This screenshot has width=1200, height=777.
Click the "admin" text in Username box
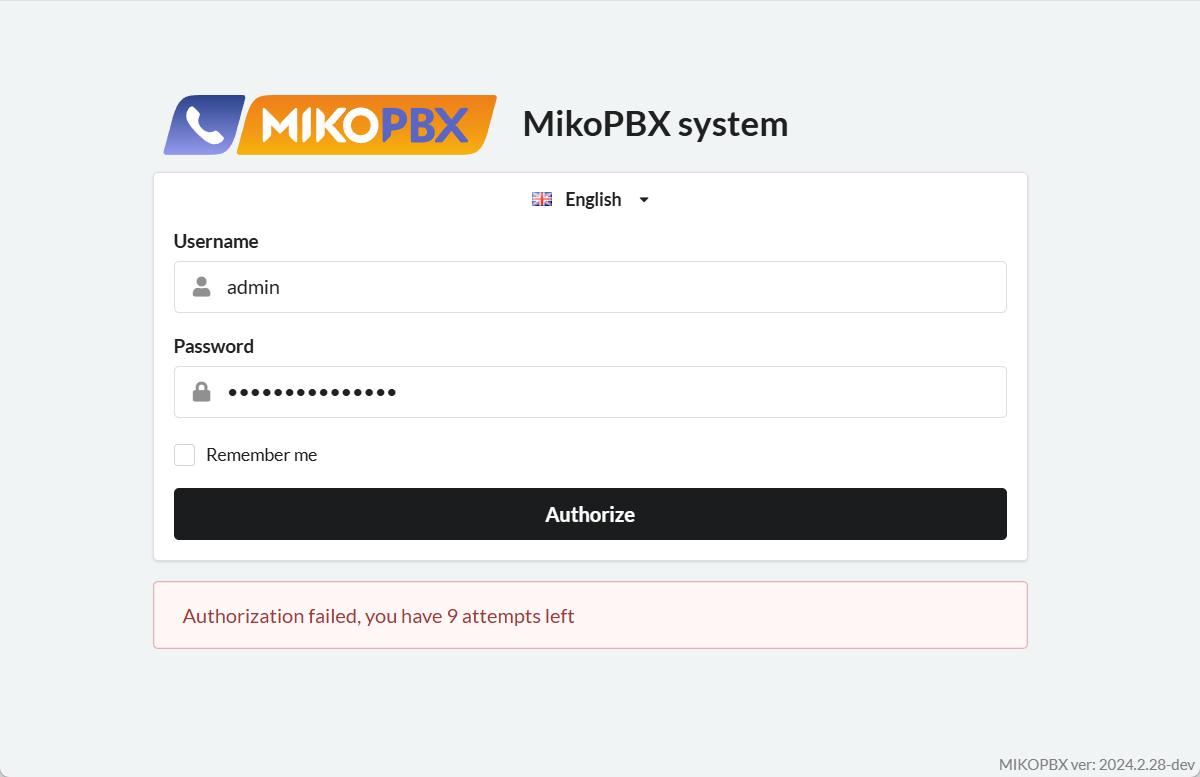(253, 288)
